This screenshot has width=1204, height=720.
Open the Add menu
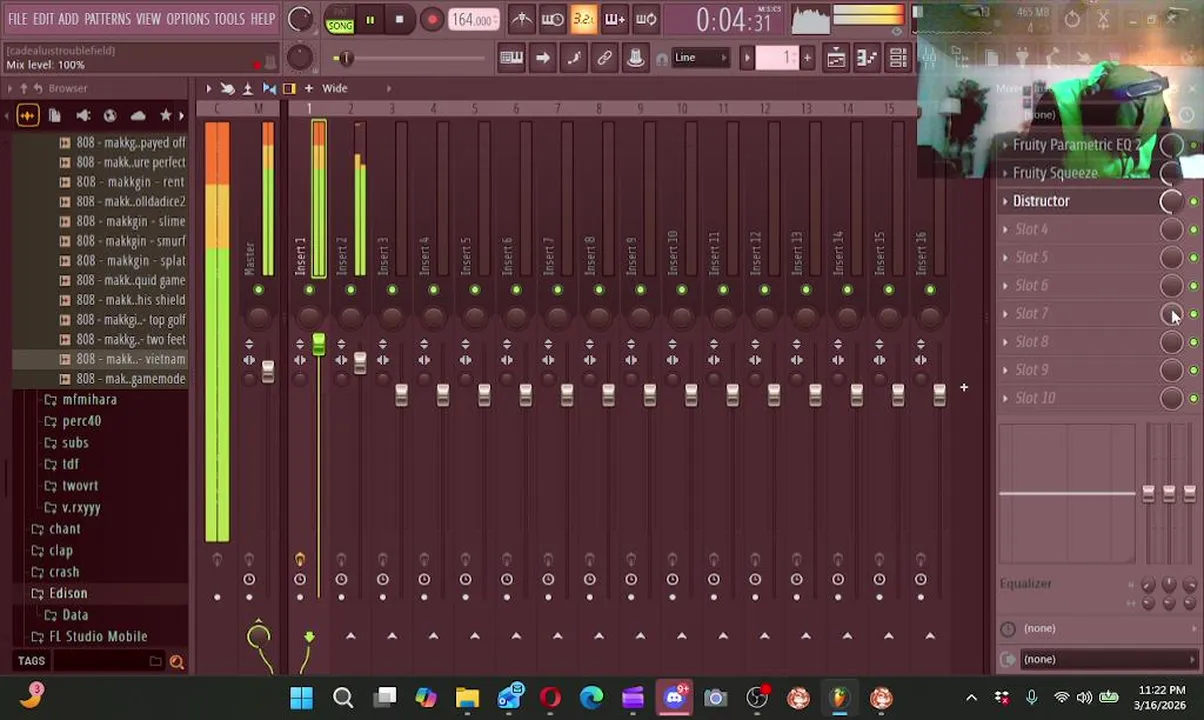tap(68, 19)
